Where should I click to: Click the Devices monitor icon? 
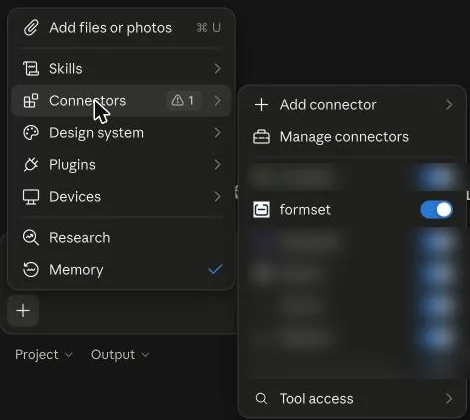(31, 197)
